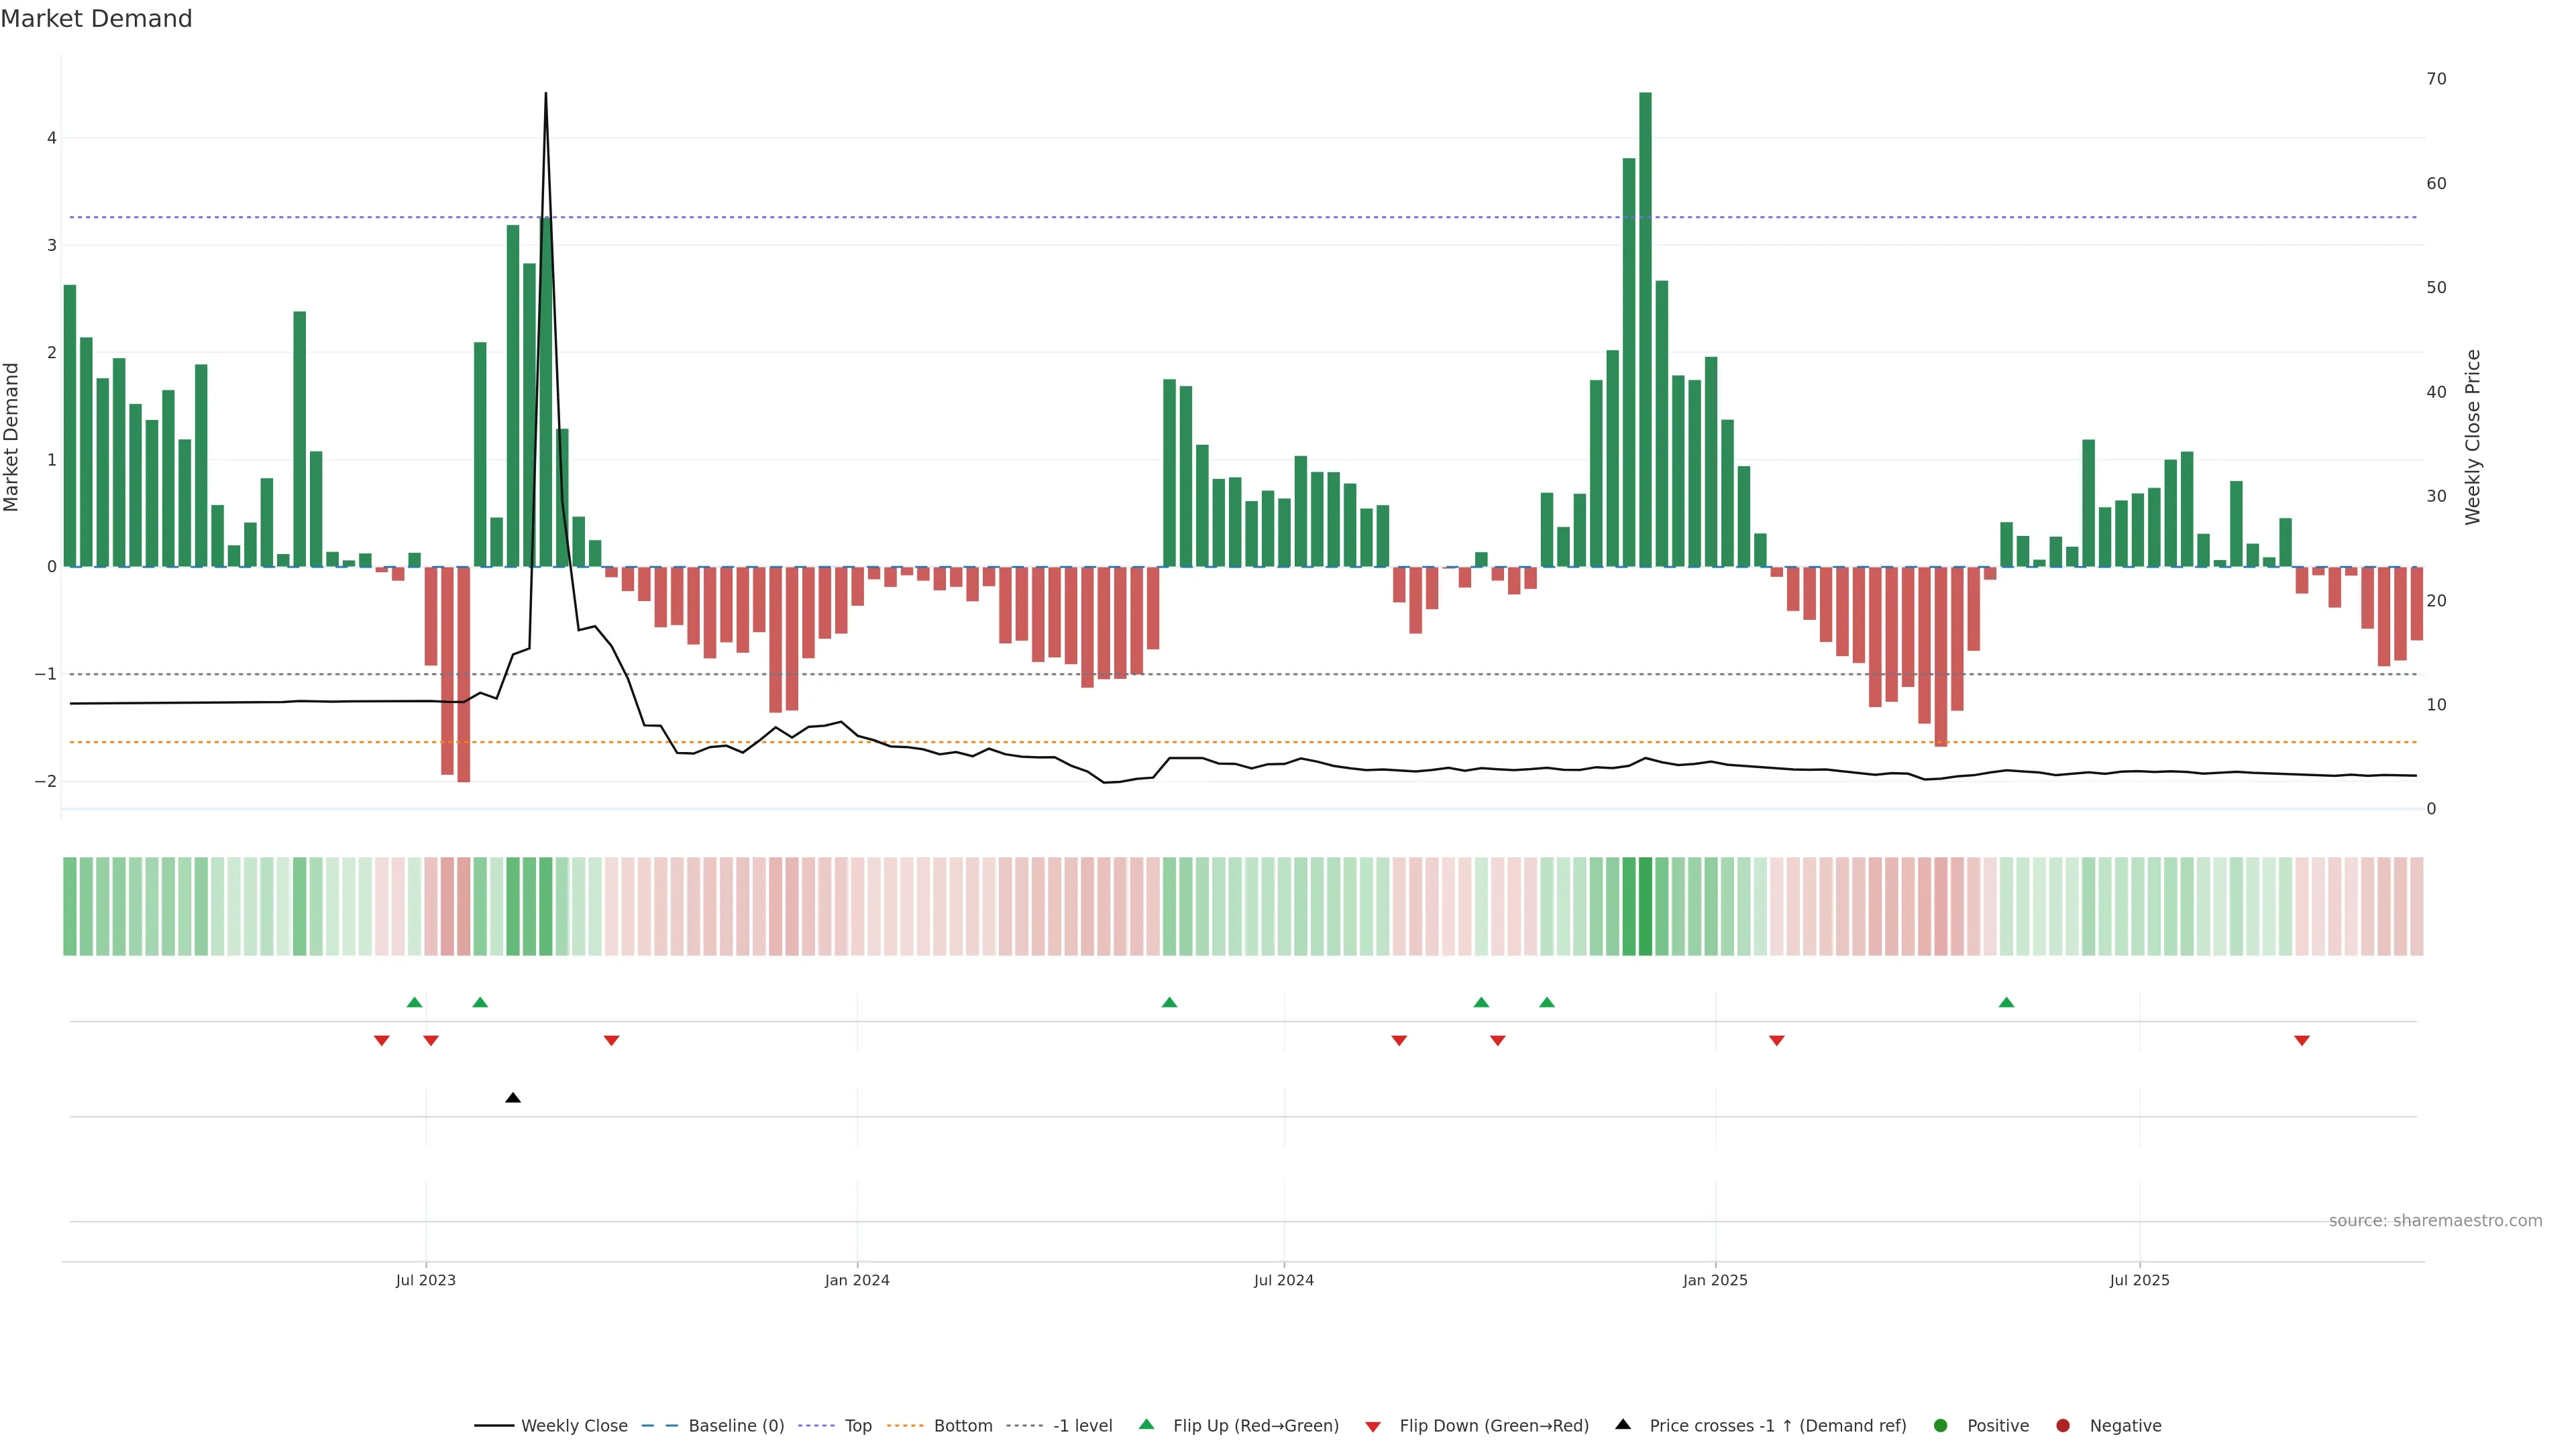Click the black Price crosses -1 legend triangle
The width and height of the screenshot is (2576, 1449).
click(1623, 1424)
